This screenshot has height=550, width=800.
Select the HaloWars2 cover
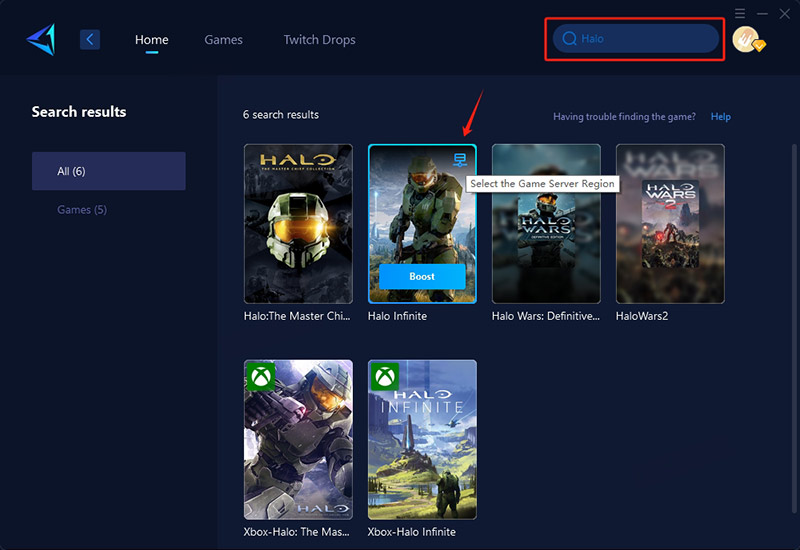pyautogui.click(x=670, y=223)
